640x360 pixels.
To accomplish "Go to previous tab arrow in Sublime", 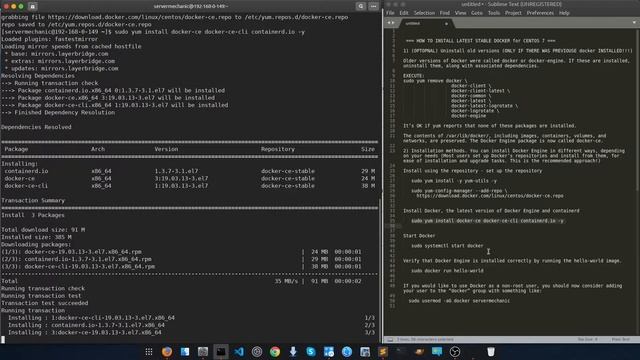I will click(x=389, y=23).
